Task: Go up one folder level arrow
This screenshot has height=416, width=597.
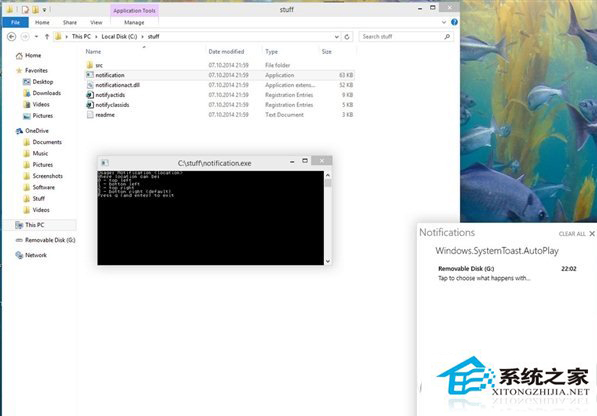Action: click(47, 37)
